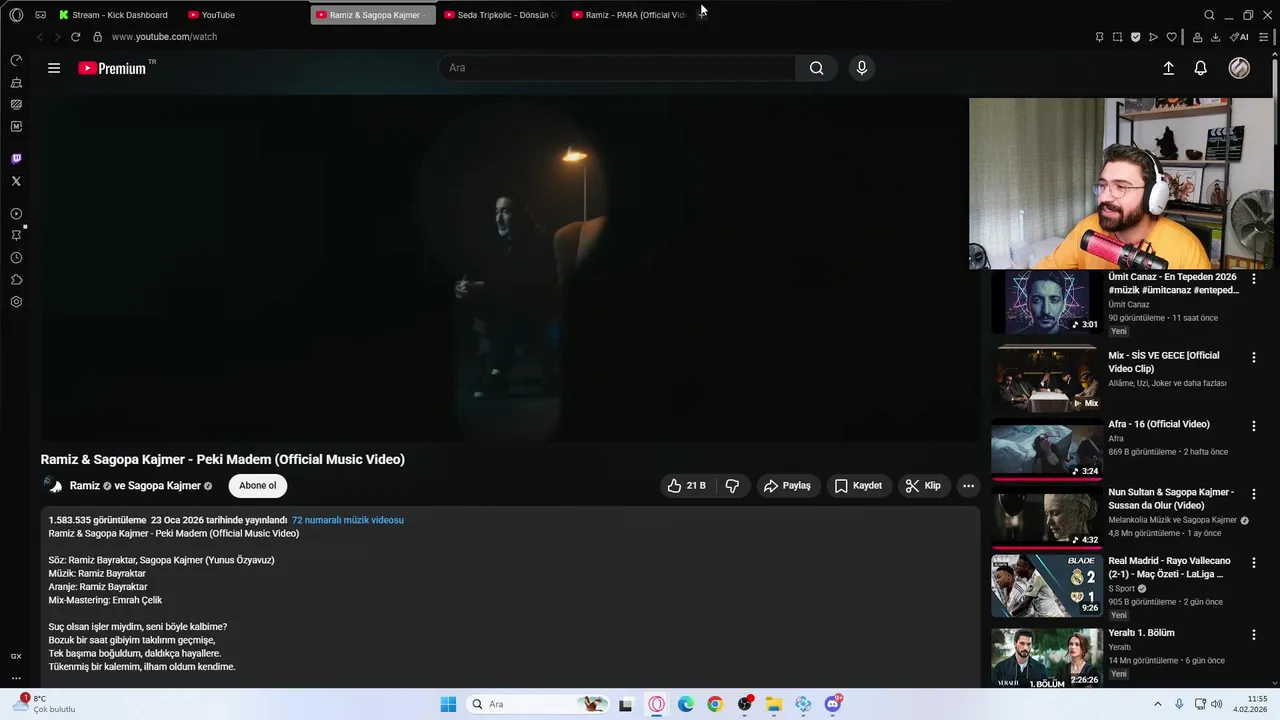This screenshot has height=720, width=1280.
Task: Switch to Ramiz - PARA tab
Action: point(629,15)
